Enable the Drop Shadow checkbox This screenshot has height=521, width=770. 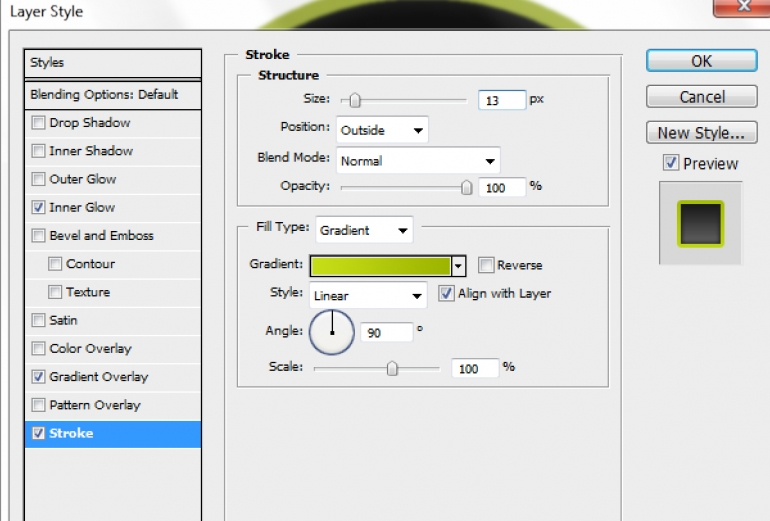pos(38,122)
